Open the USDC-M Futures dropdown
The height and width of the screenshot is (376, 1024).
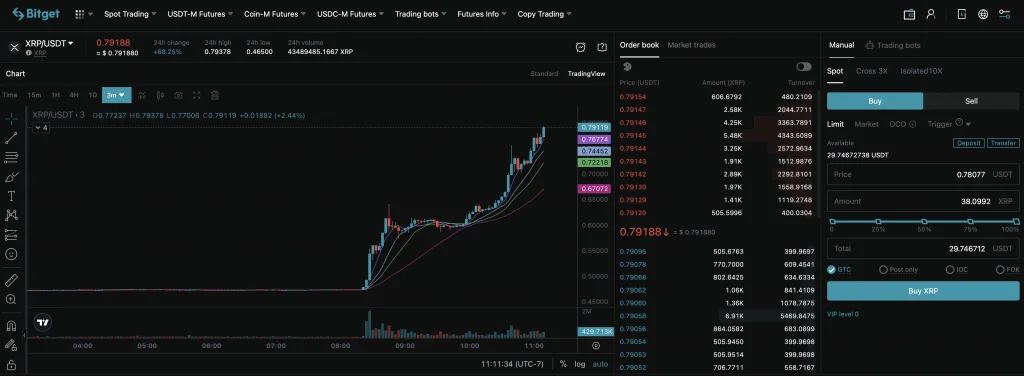pyautogui.click(x=350, y=14)
